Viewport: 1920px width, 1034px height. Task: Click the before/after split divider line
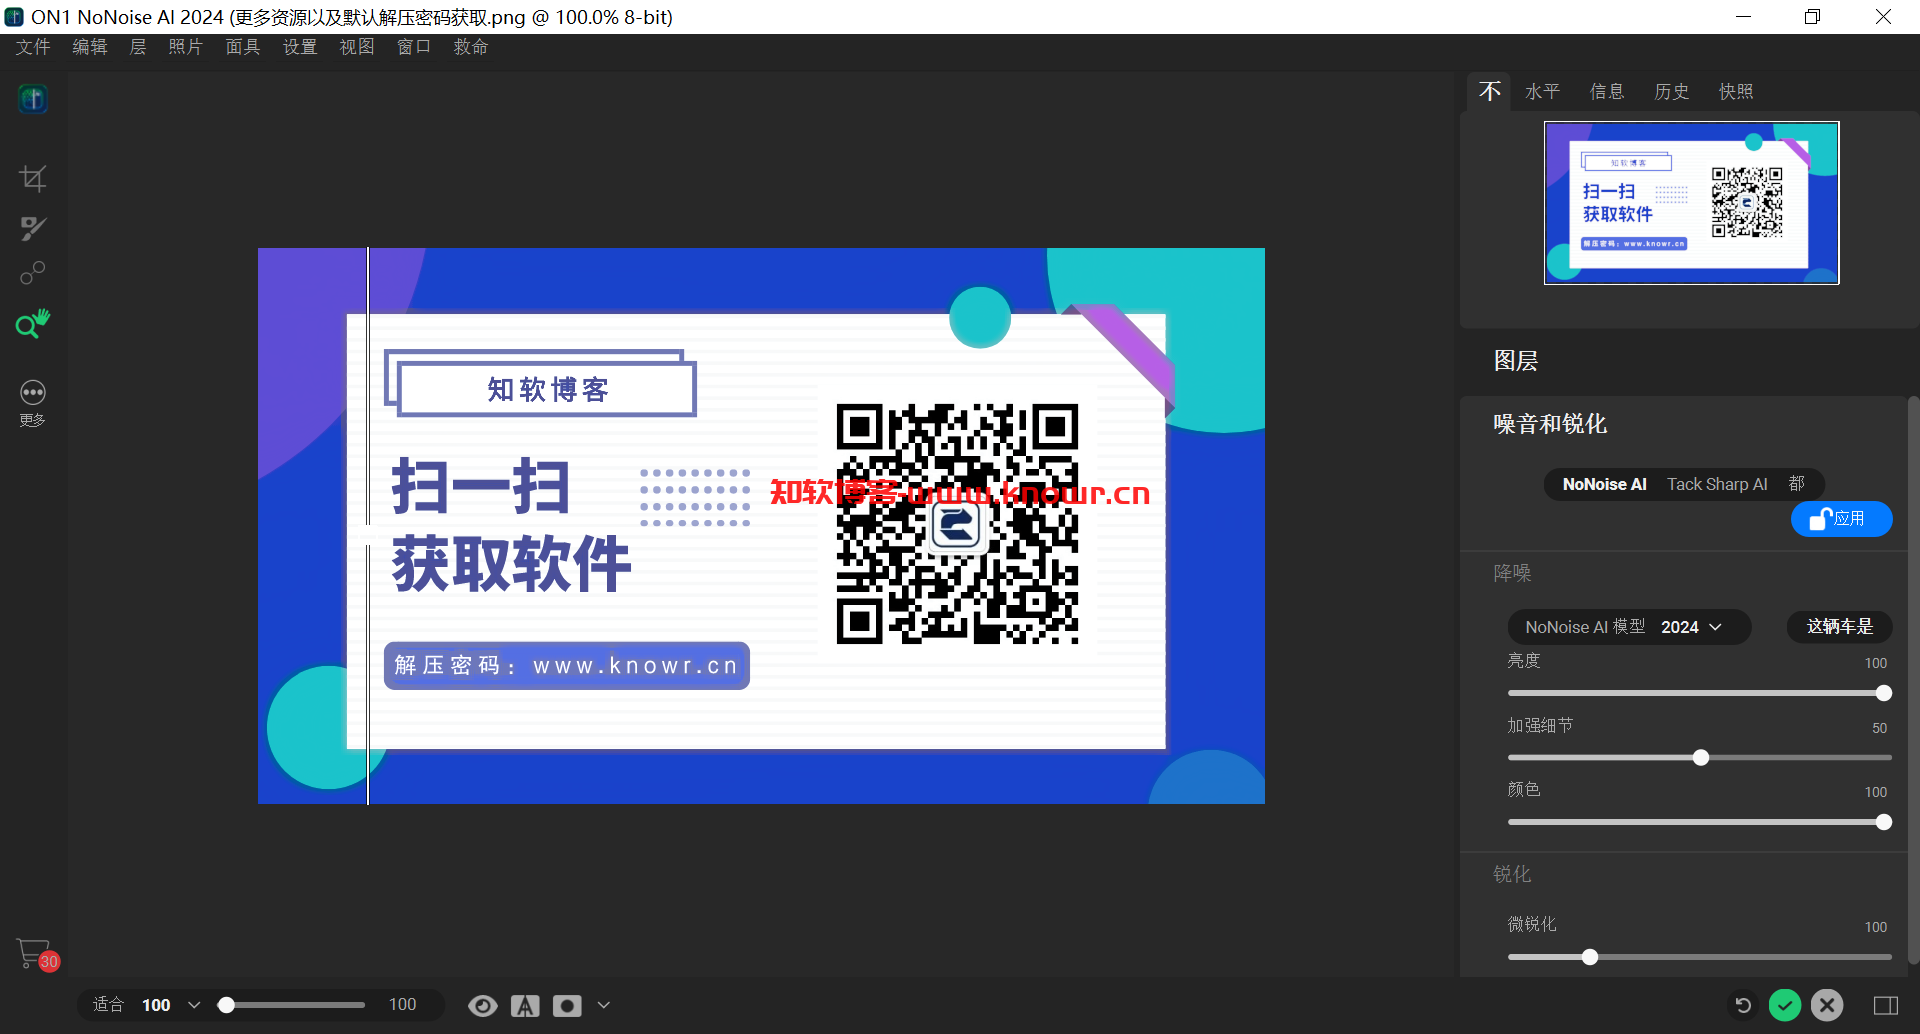(x=368, y=526)
